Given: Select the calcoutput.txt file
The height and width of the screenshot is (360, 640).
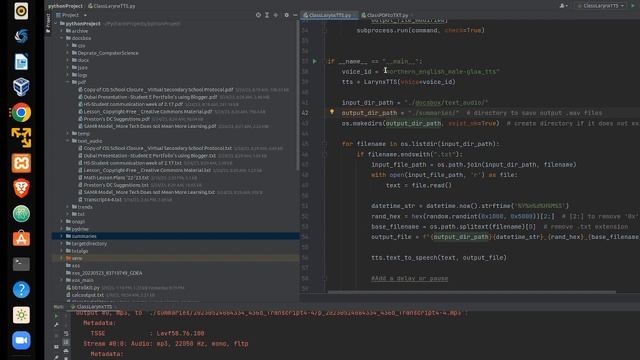Looking at the screenshot, I should [x=88, y=295].
